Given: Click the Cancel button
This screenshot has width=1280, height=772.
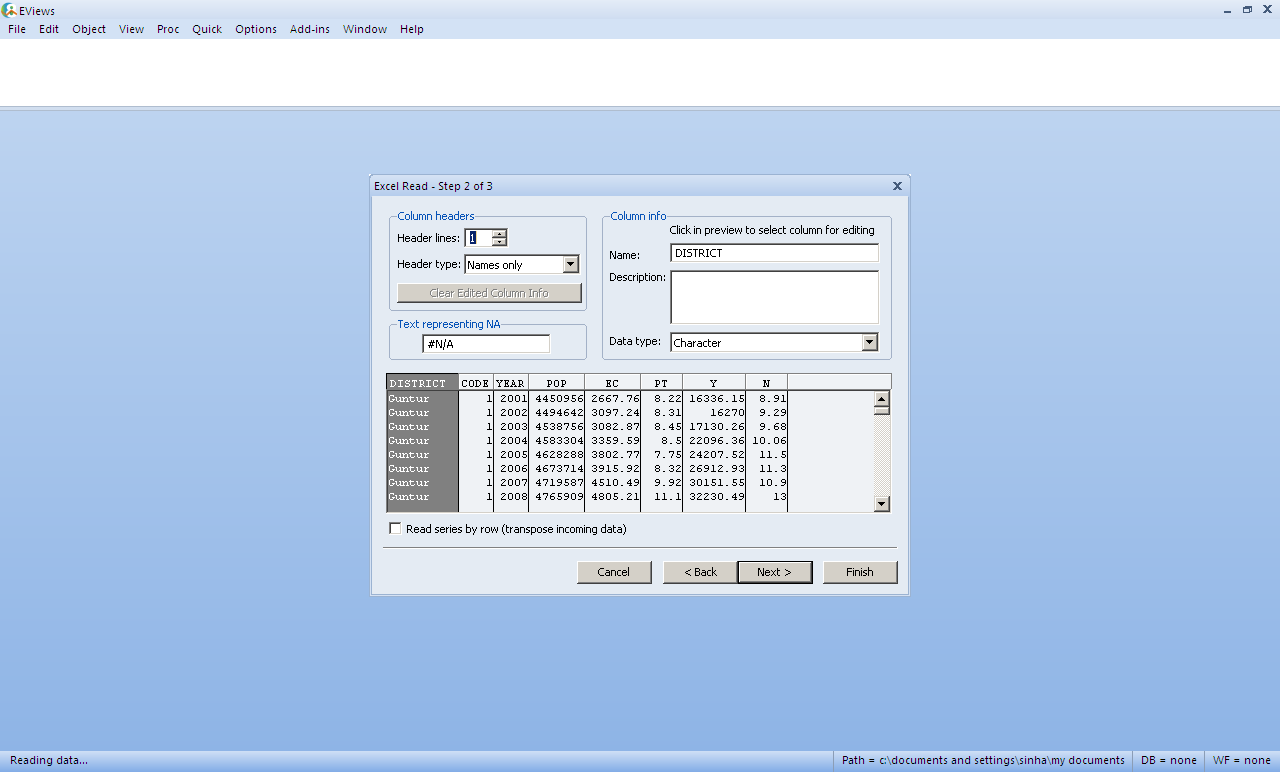Looking at the screenshot, I should (614, 572).
